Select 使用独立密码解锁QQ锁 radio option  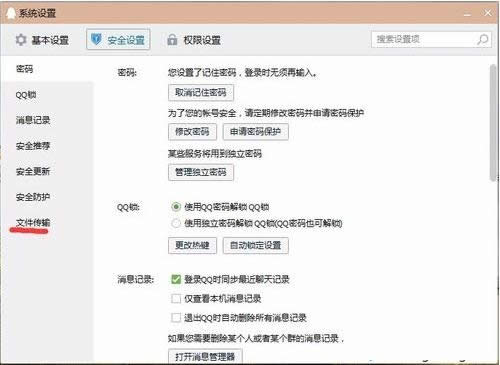(x=176, y=223)
